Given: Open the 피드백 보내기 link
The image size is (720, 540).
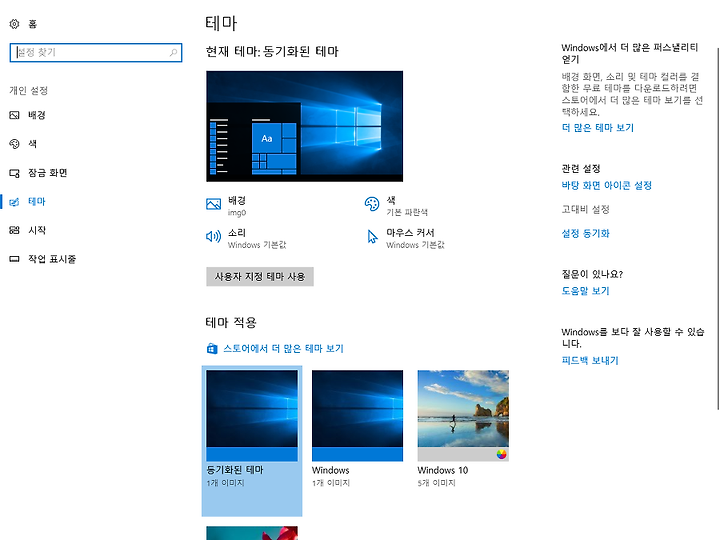Looking at the screenshot, I should click(590, 360).
